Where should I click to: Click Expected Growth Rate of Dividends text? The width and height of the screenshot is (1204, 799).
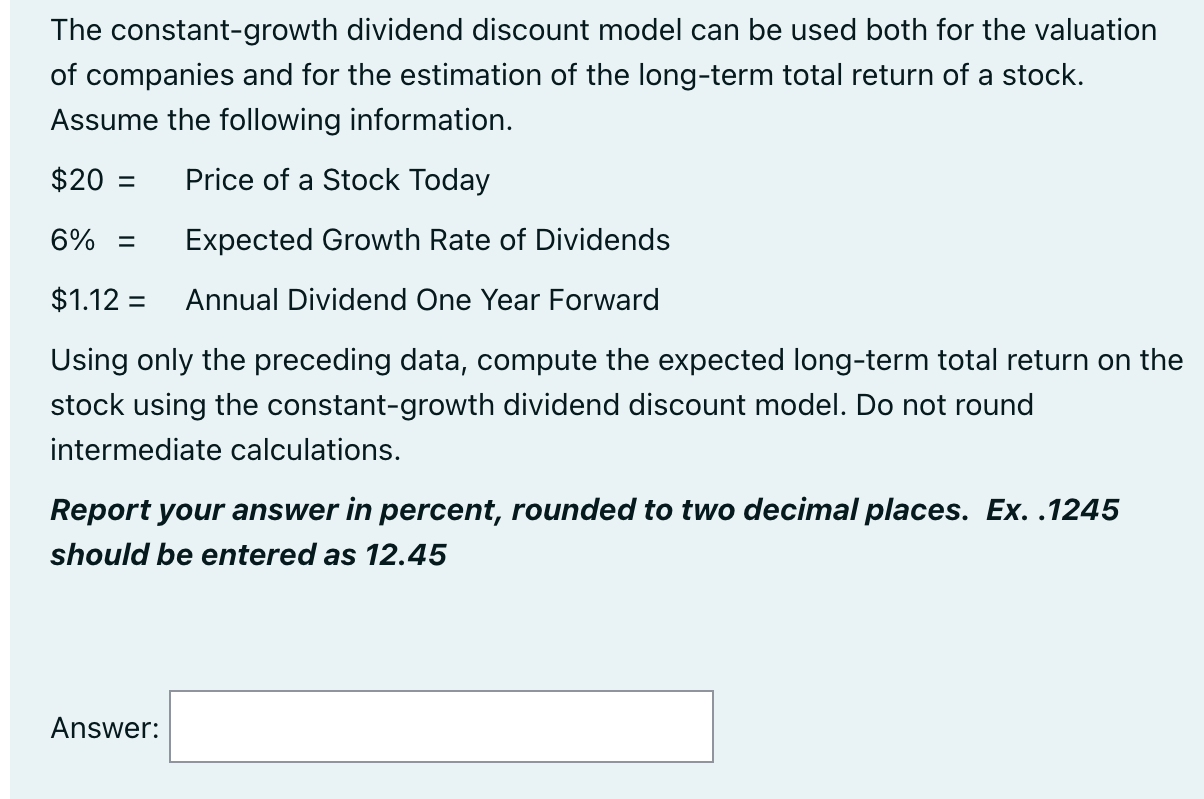428,240
